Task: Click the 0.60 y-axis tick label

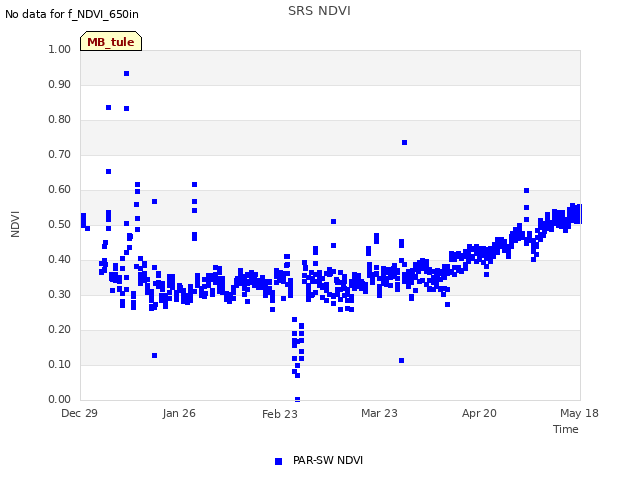Action: [60, 189]
